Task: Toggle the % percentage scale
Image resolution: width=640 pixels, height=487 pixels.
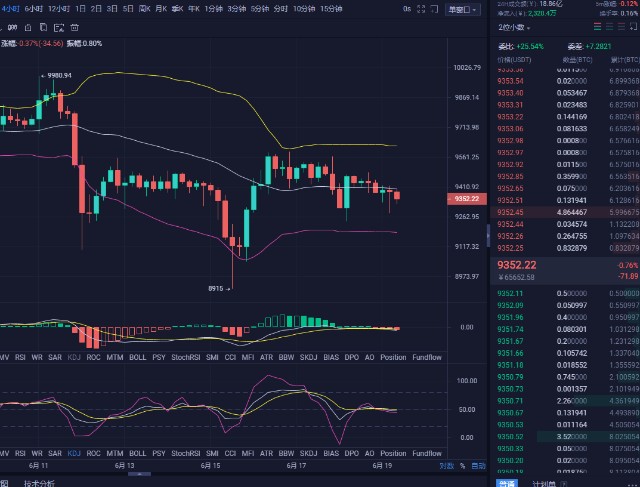Action: click(x=462, y=466)
